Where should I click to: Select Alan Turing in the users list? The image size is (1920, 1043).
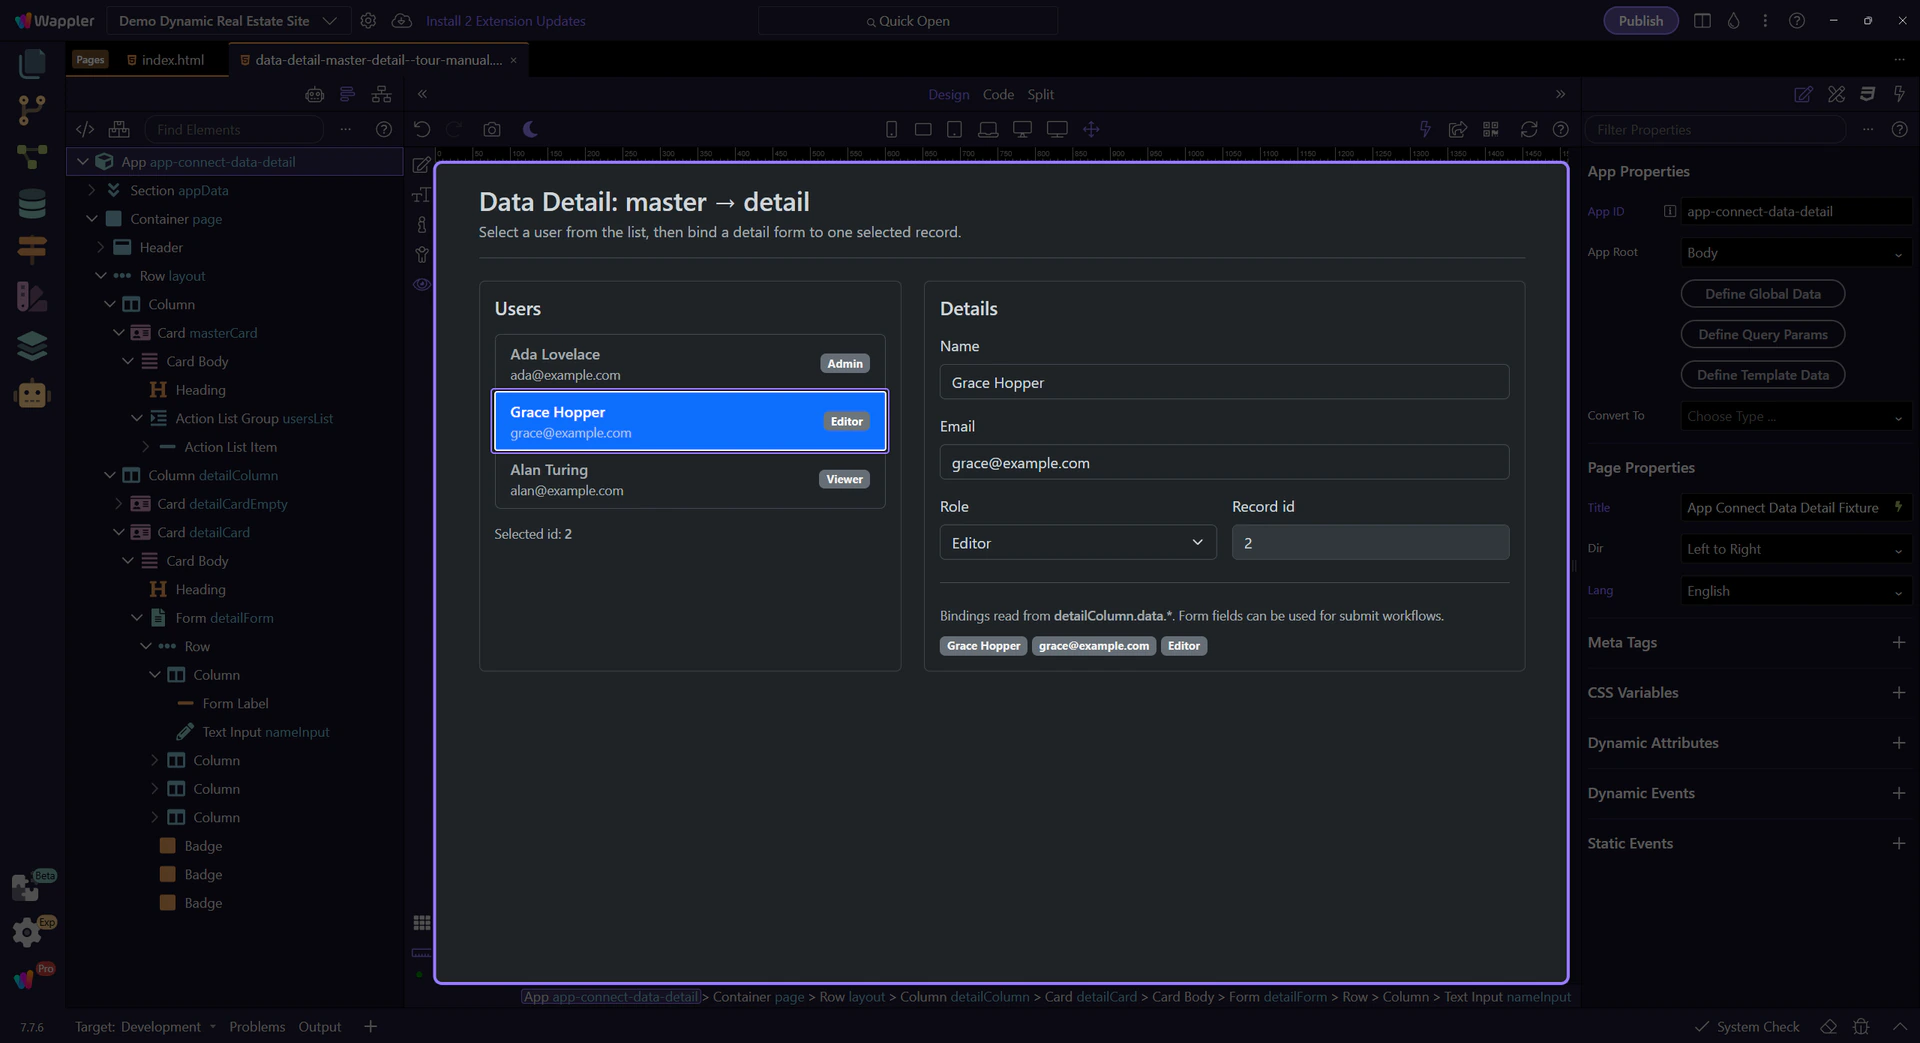tap(689, 480)
